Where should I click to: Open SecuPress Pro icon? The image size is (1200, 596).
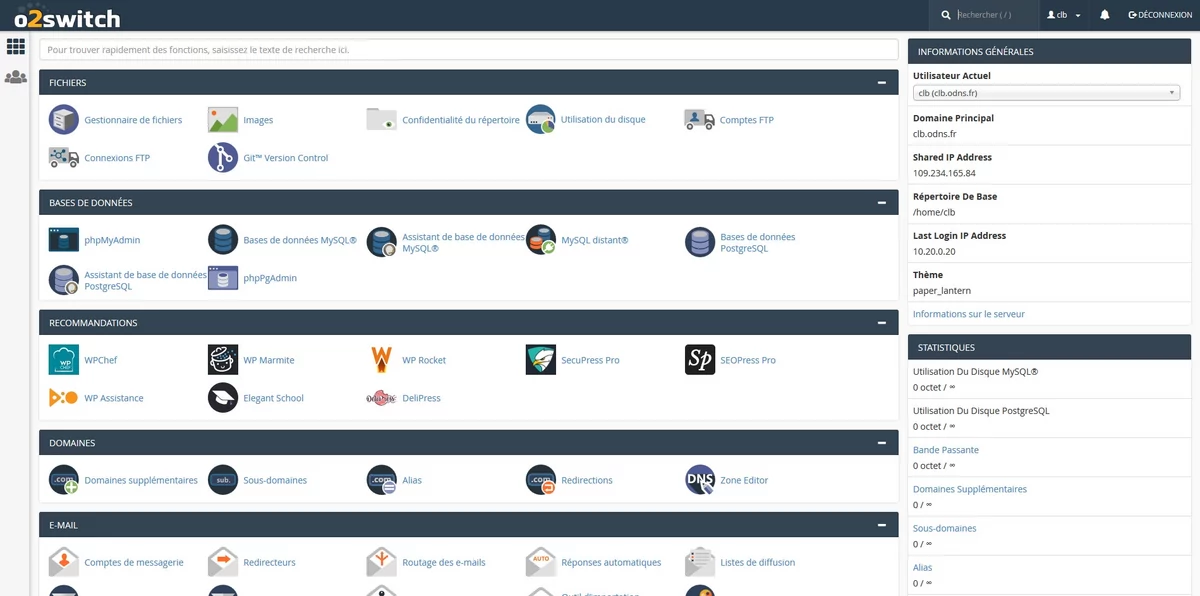point(541,360)
